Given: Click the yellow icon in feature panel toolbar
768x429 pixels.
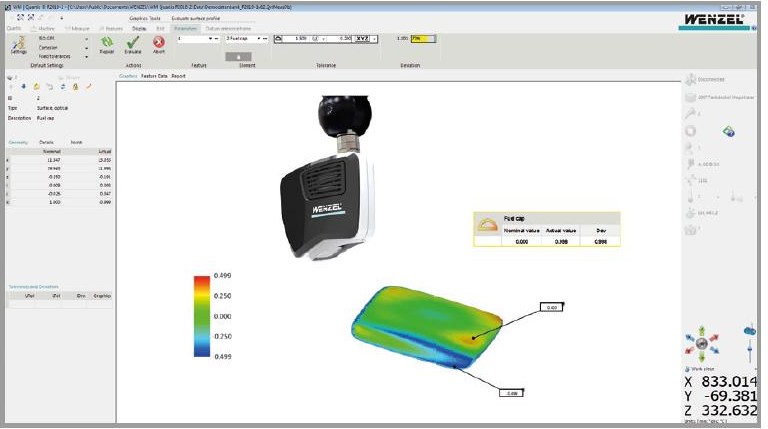Looking at the screenshot, I should (37, 87).
